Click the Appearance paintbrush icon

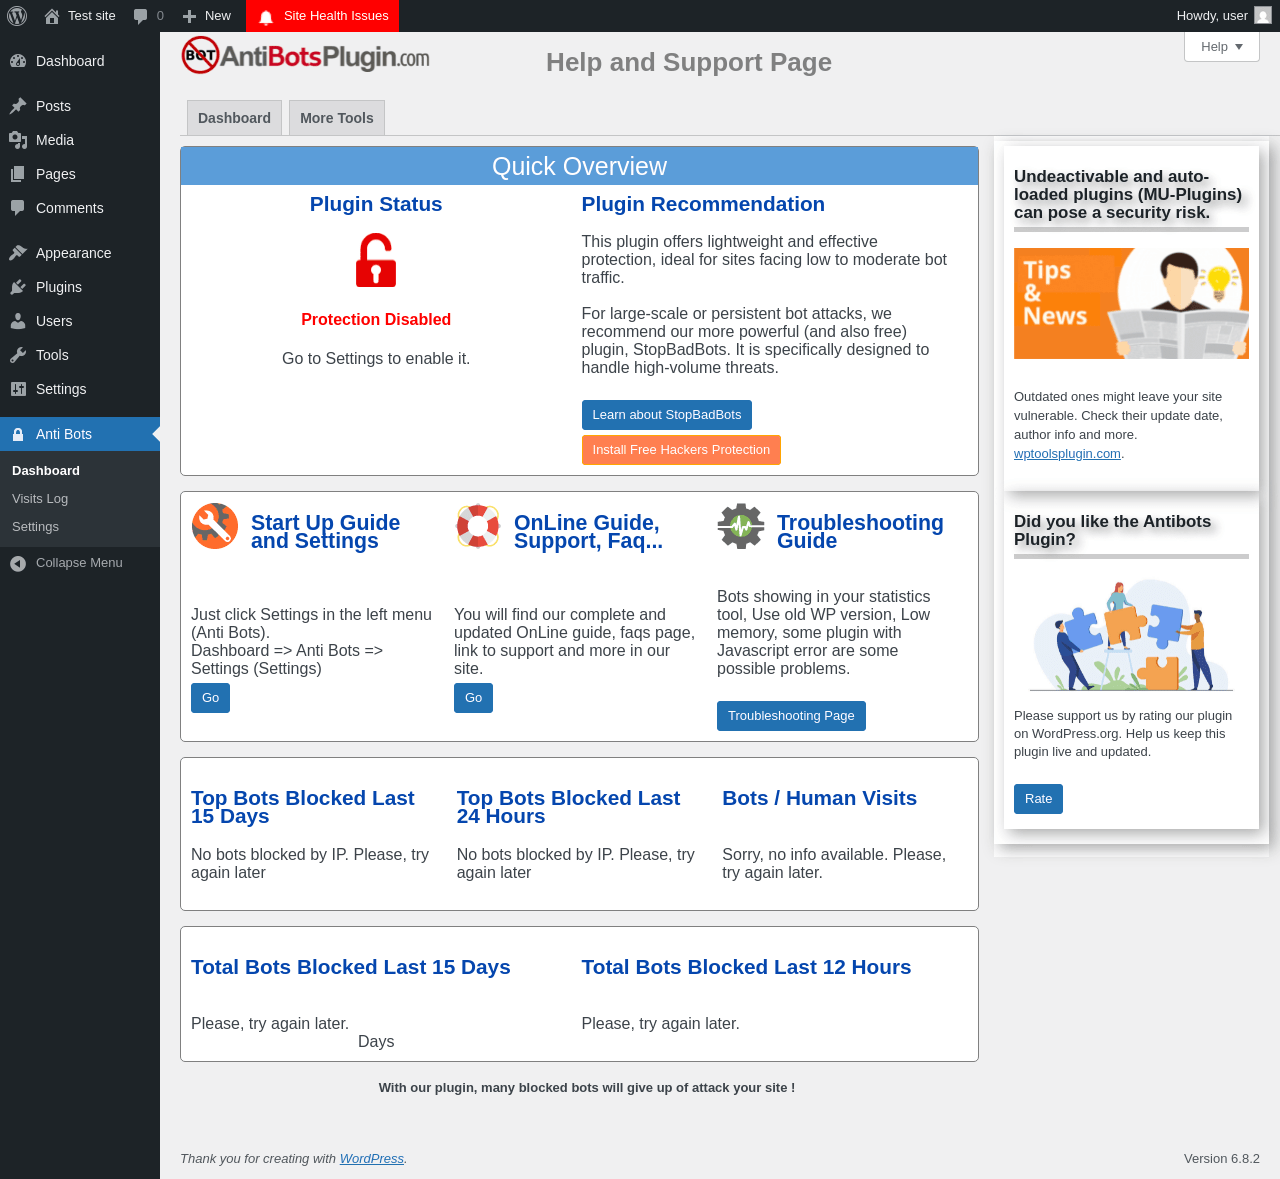18,253
